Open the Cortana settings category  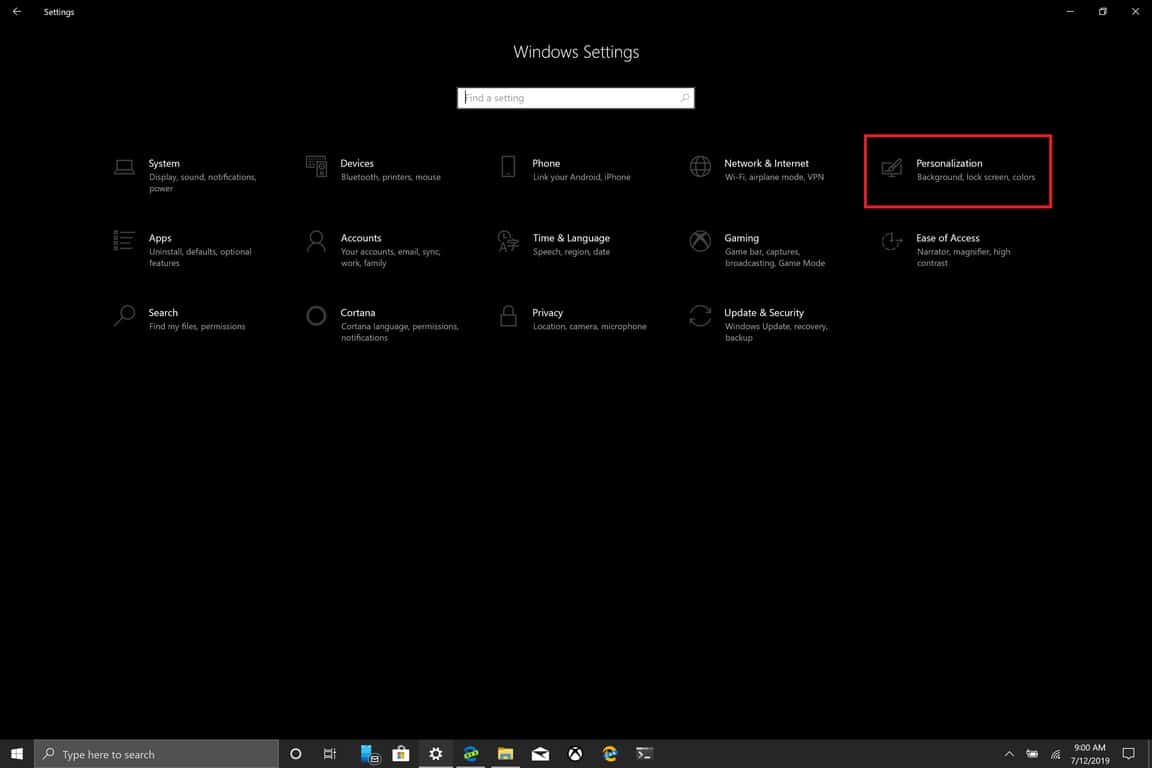coord(382,324)
